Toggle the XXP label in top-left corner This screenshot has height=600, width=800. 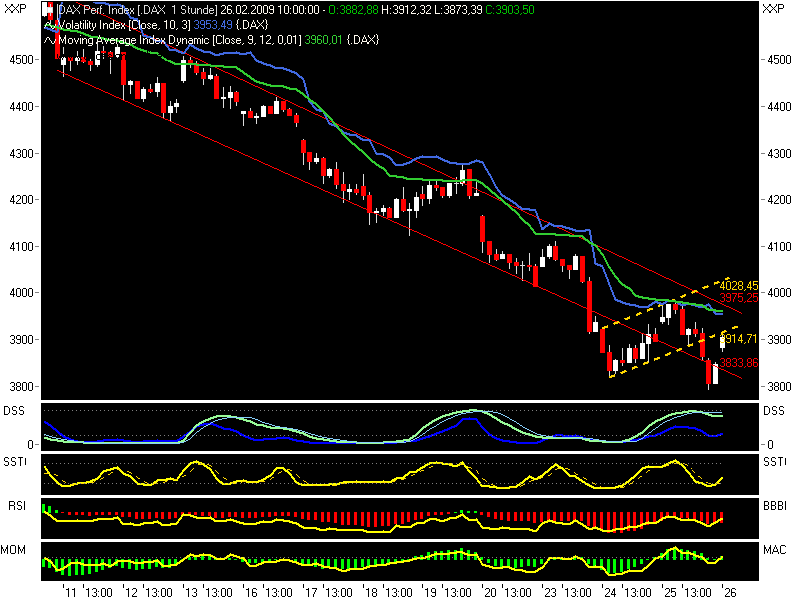(17, 9)
